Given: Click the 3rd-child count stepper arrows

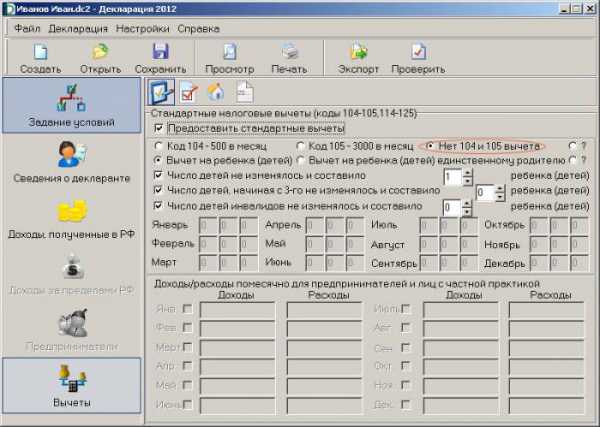Looking at the screenshot, I should coord(500,193).
